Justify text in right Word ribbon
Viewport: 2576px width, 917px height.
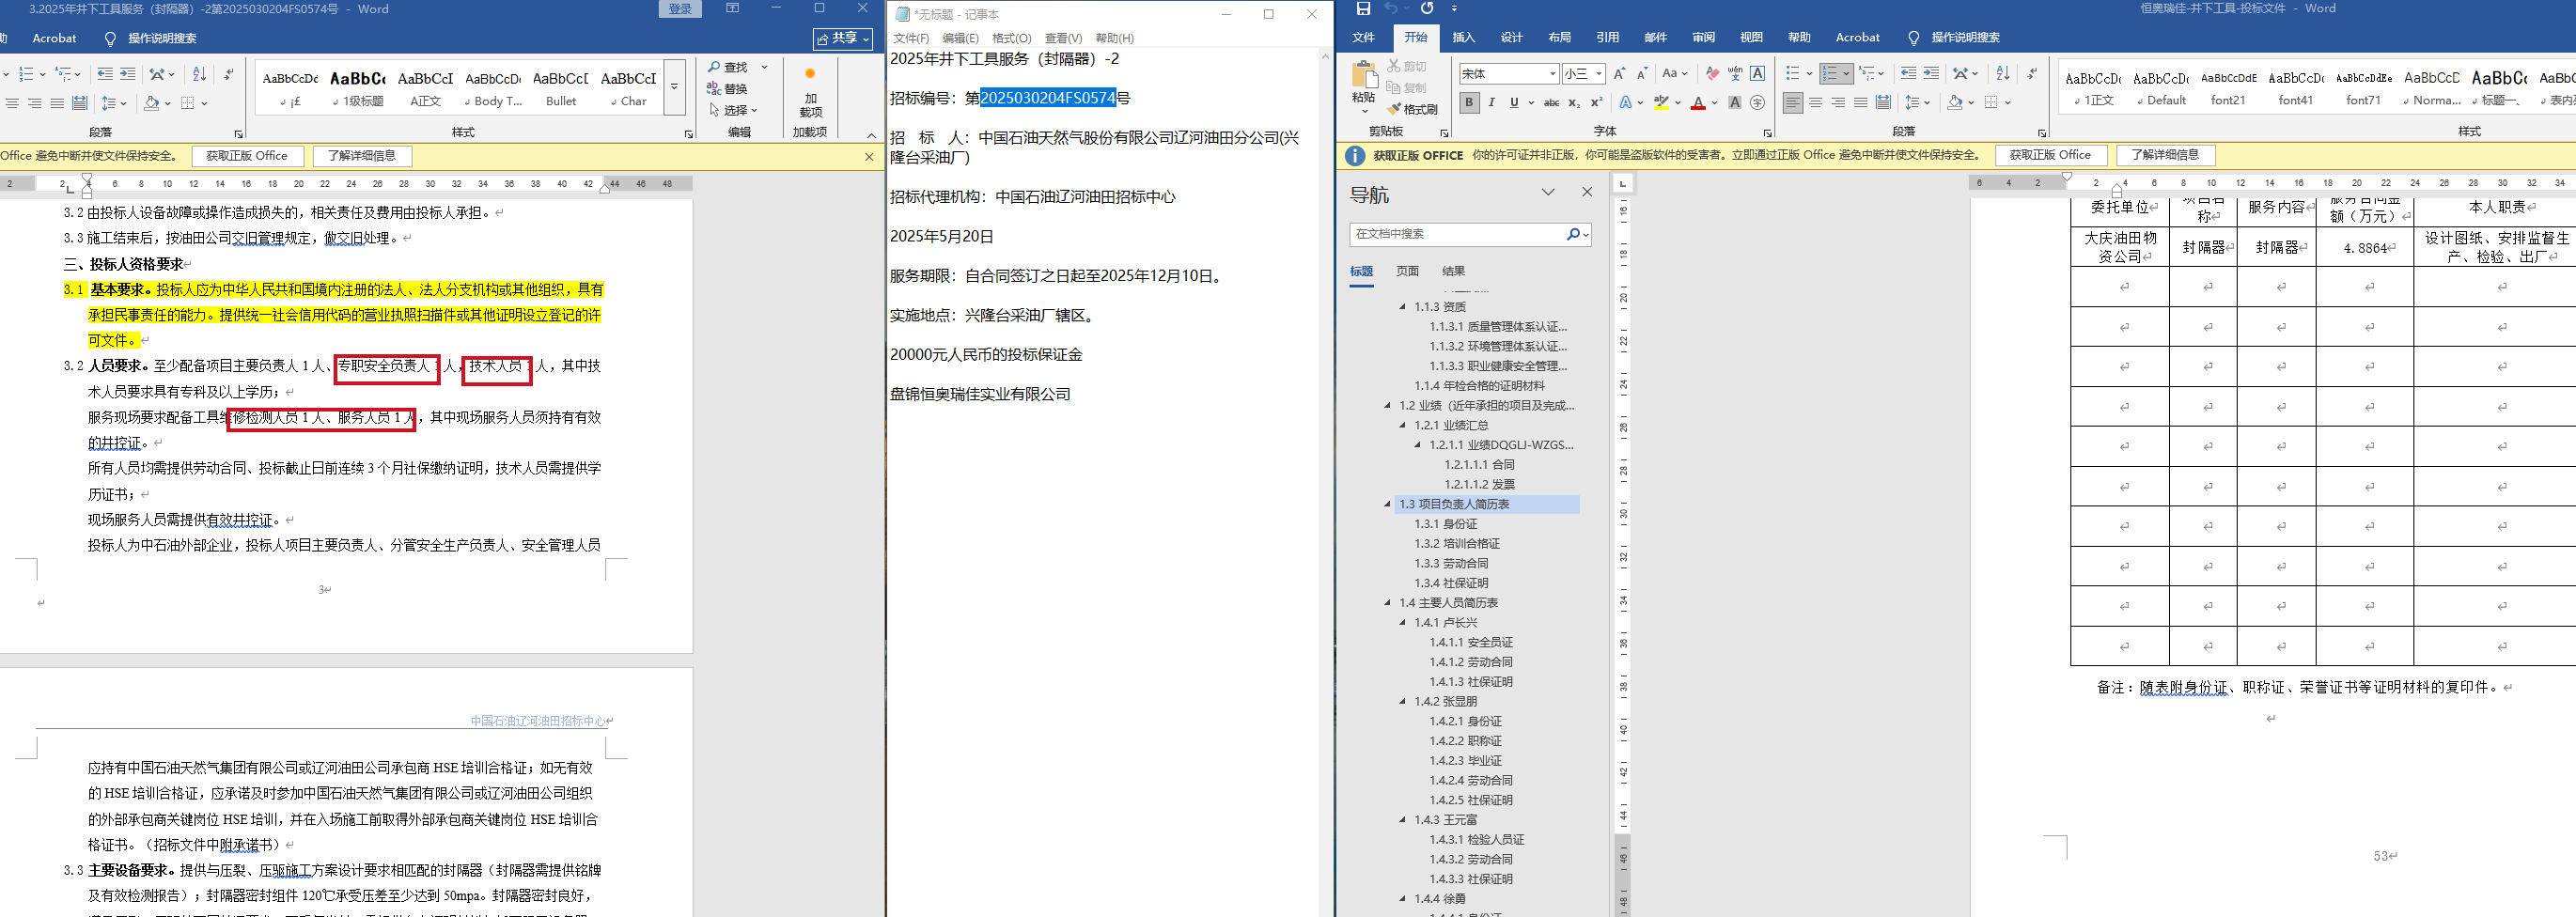tap(1860, 103)
